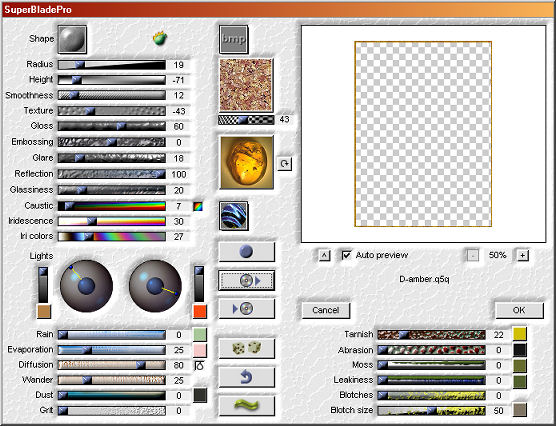
Task: Adjust the Reflection slider
Action: coord(112,174)
